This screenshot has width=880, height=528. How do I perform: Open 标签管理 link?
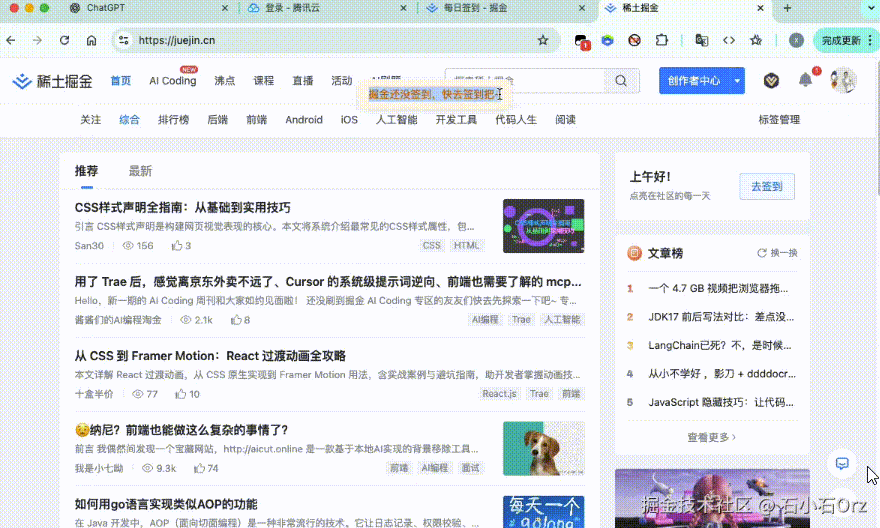point(779,120)
